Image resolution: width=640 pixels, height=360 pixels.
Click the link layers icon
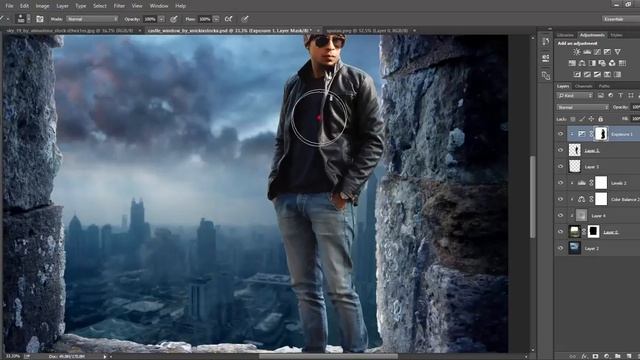(x=573, y=356)
